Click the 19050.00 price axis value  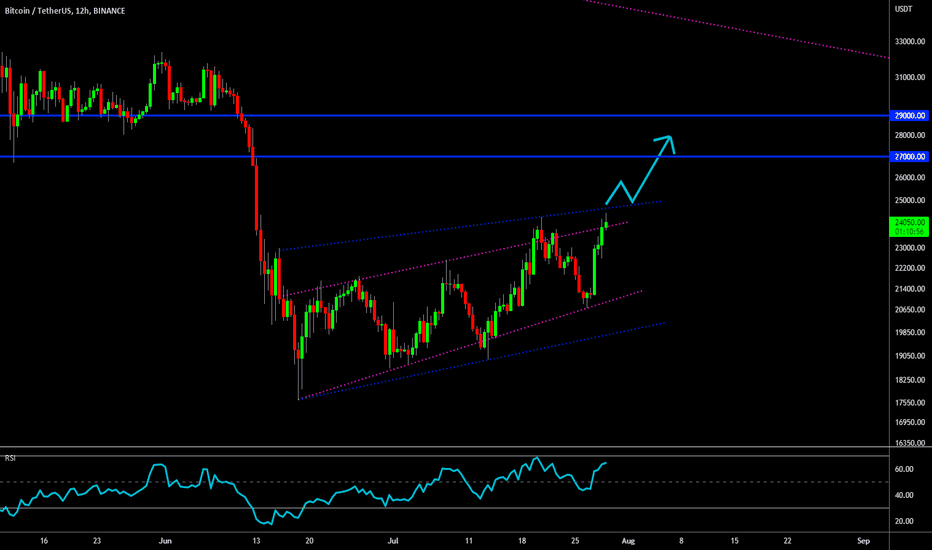click(910, 356)
